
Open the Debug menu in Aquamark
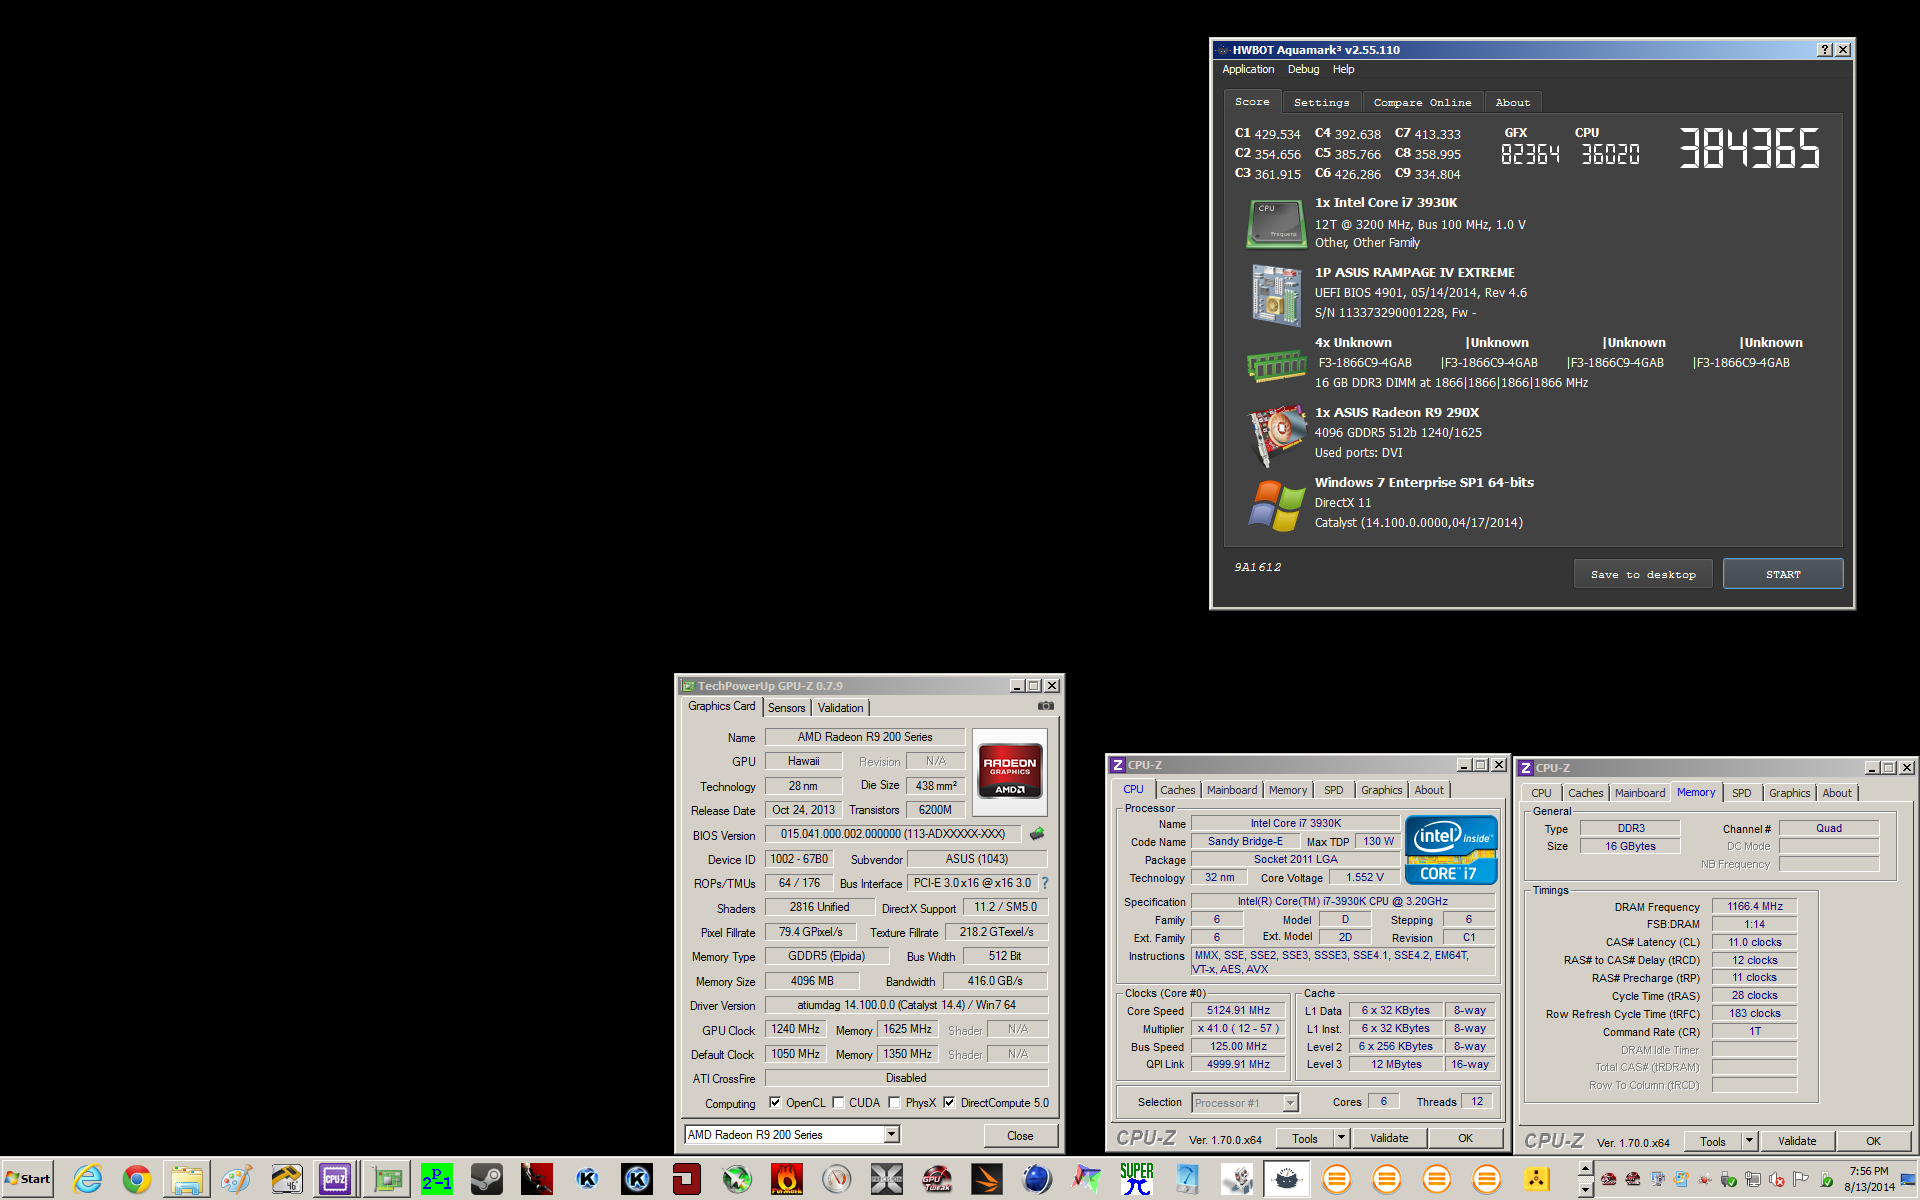(1303, 69)
